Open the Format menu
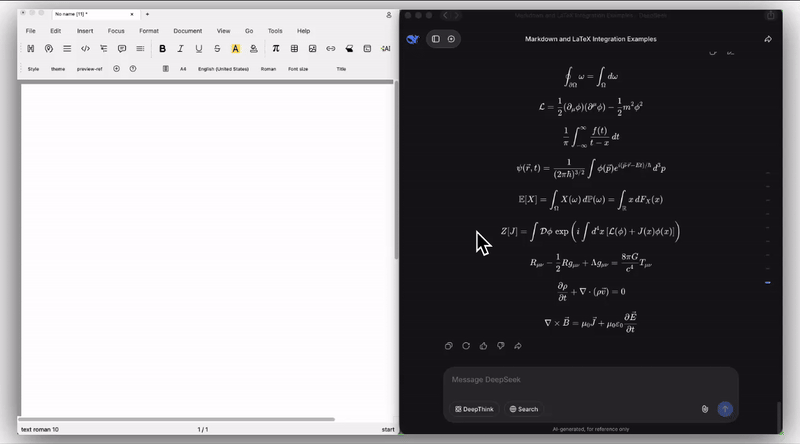 tap(148, 31)
